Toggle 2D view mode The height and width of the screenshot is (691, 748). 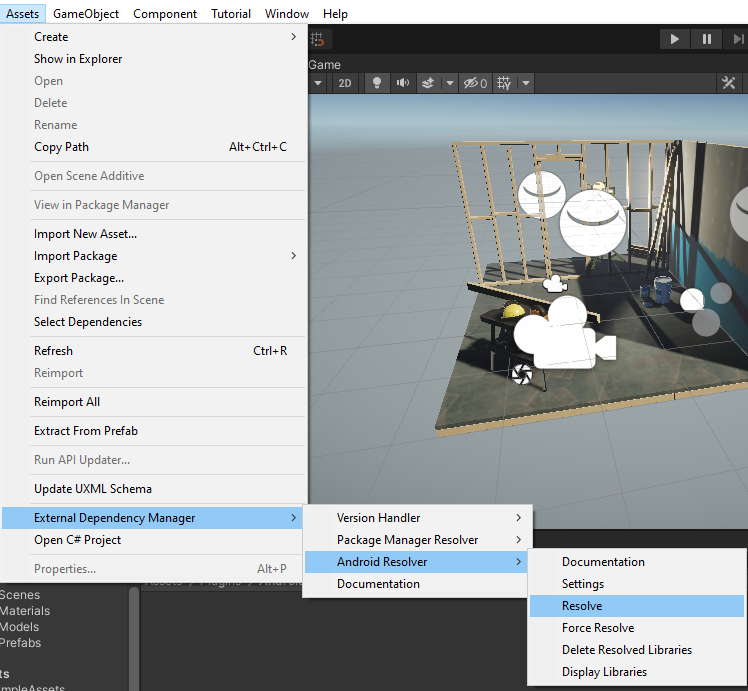point(345,83)
